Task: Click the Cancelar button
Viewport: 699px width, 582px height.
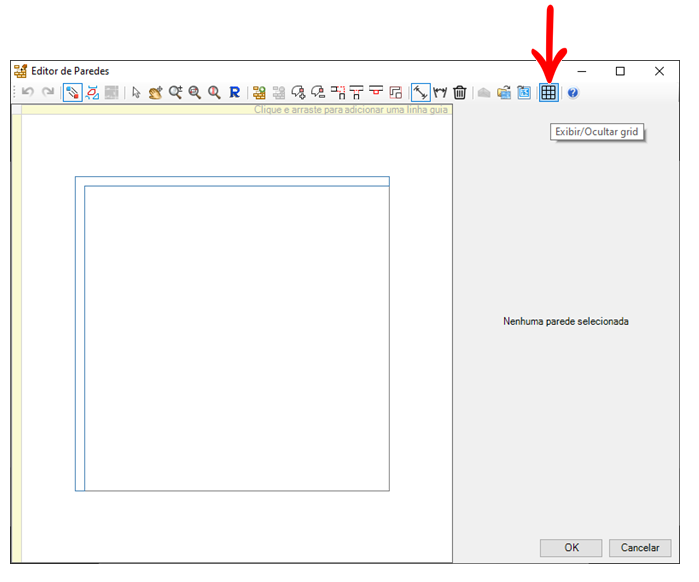Action: tap(640, 548)
